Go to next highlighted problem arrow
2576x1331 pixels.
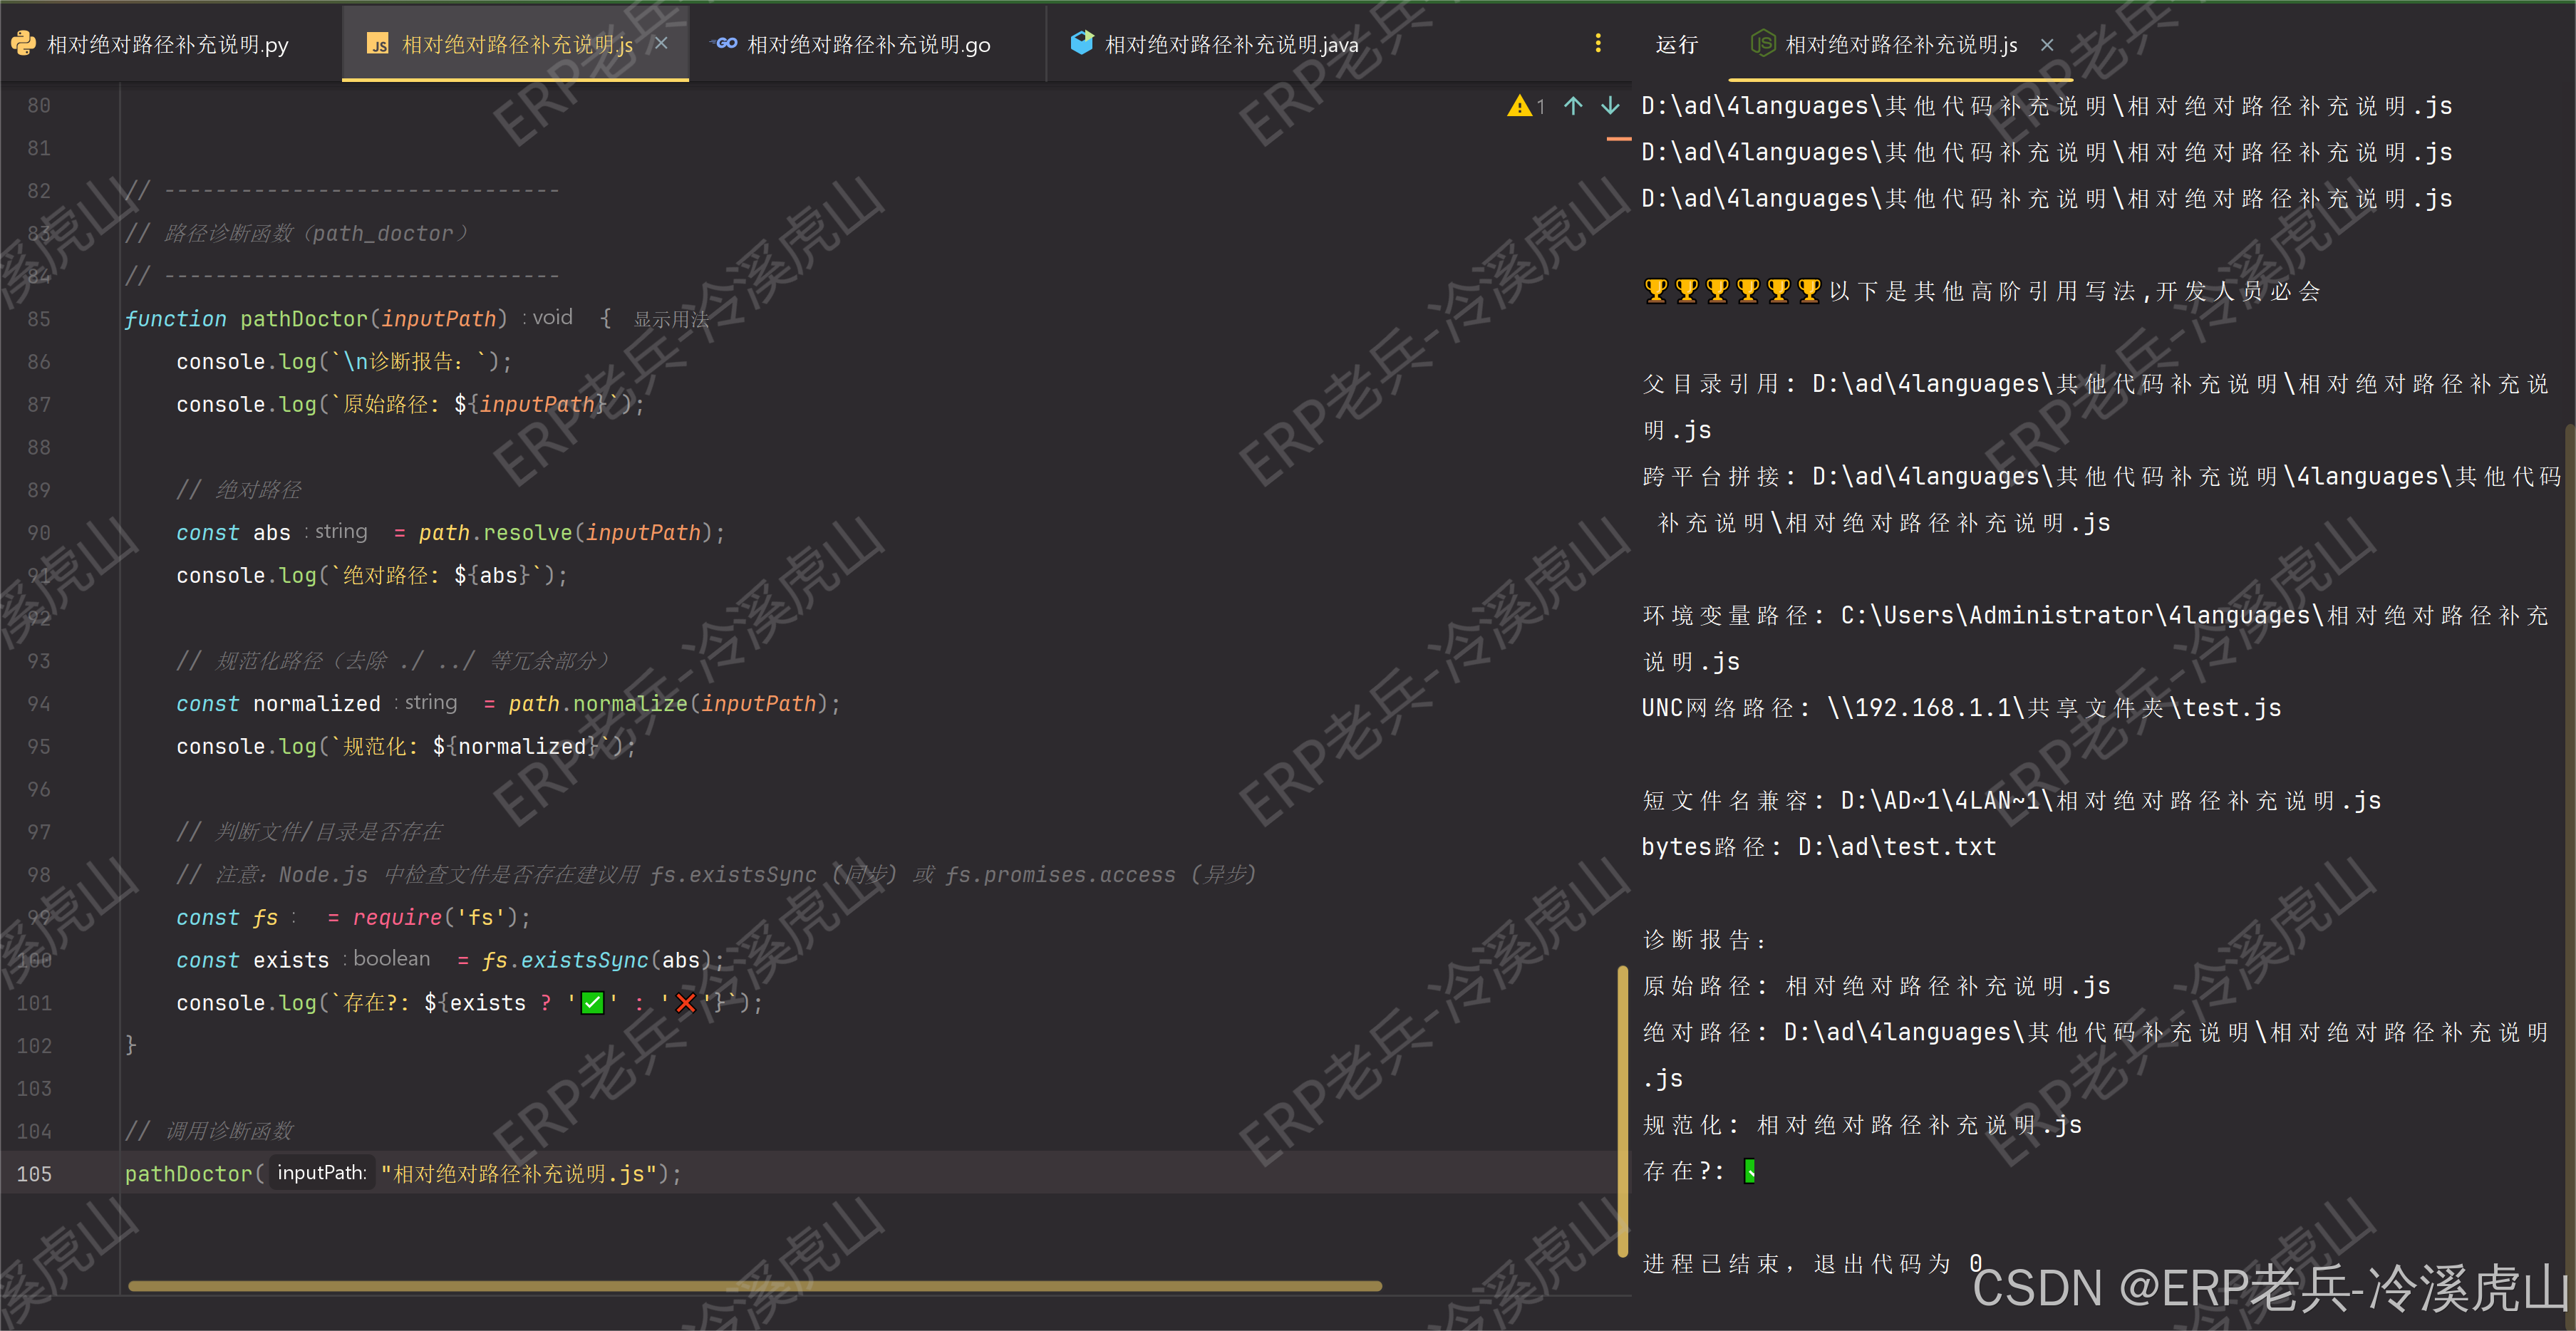[x=1610, y=105]
